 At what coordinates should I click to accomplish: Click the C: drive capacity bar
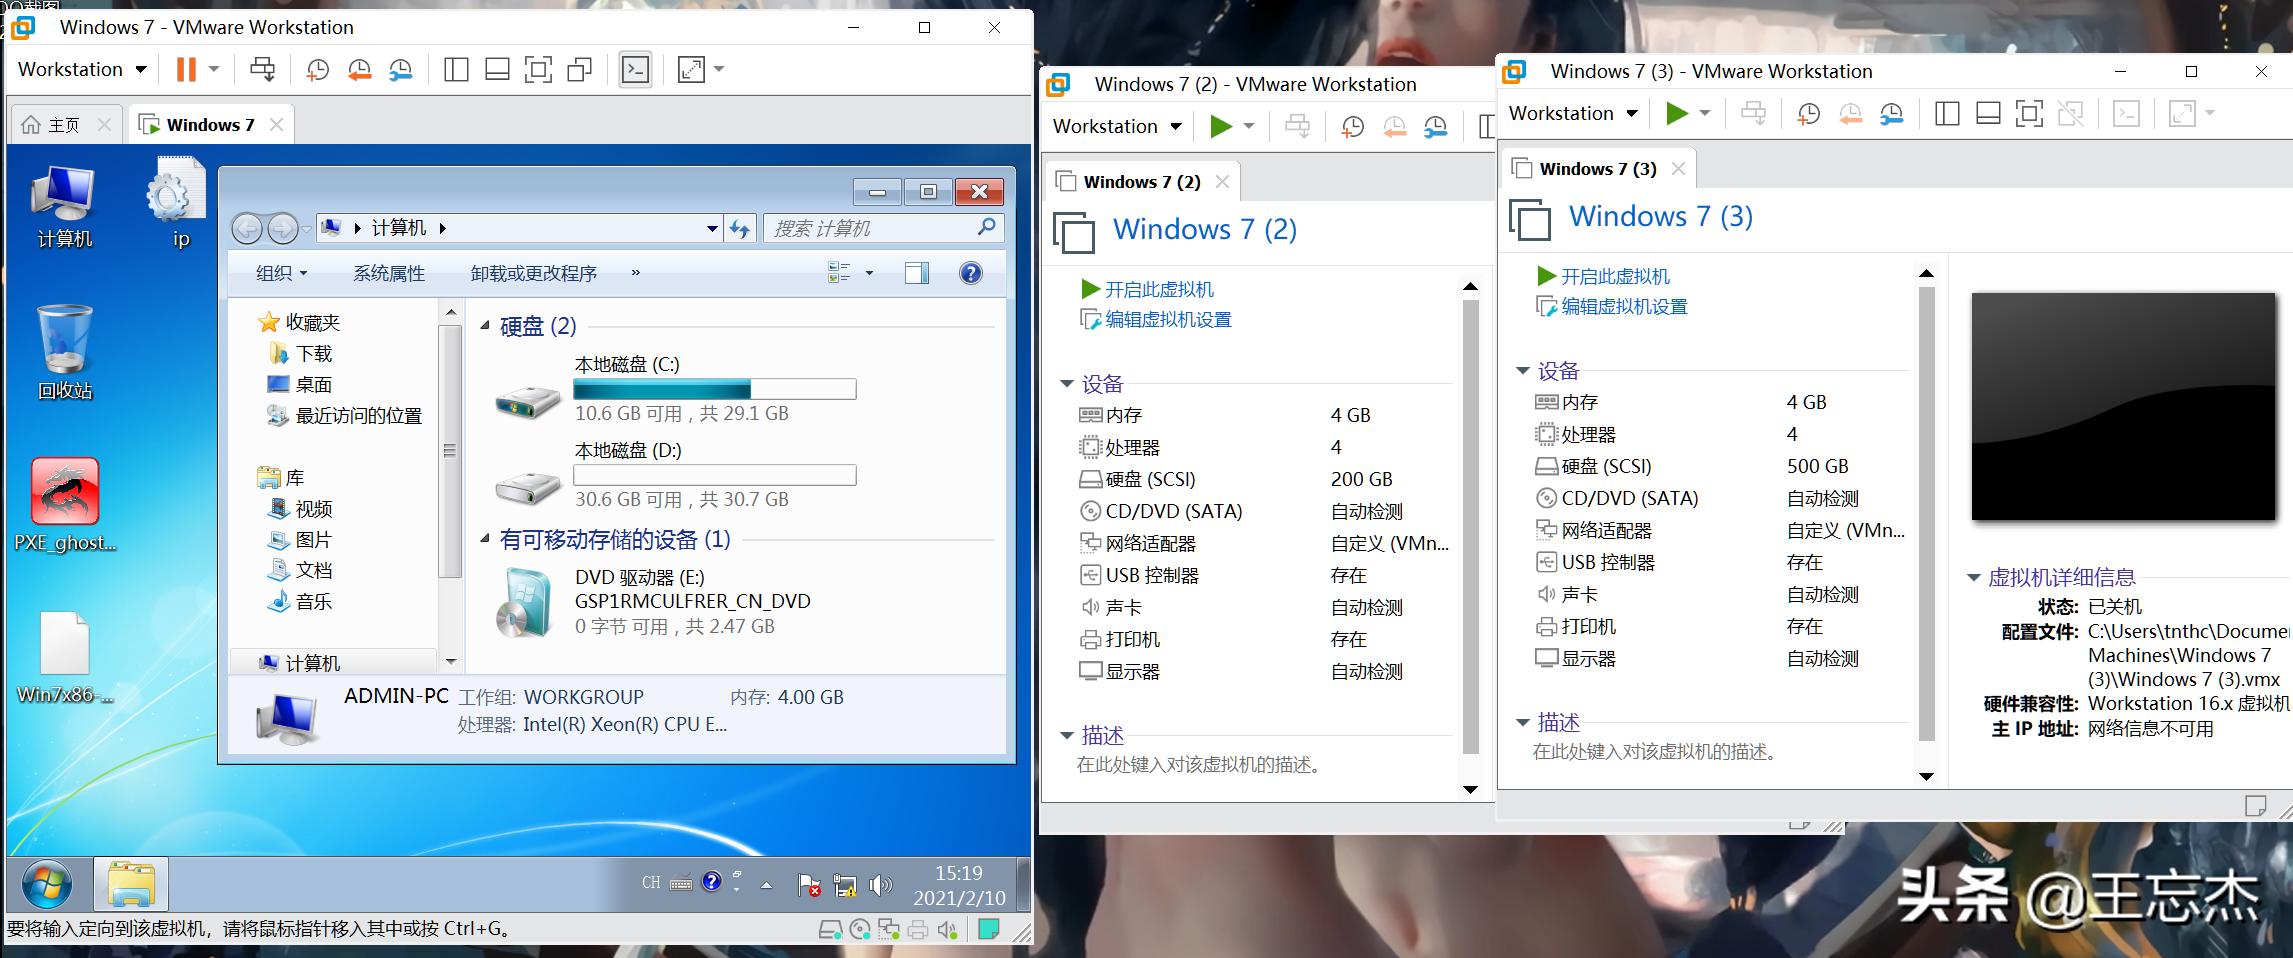pos(714,388)
